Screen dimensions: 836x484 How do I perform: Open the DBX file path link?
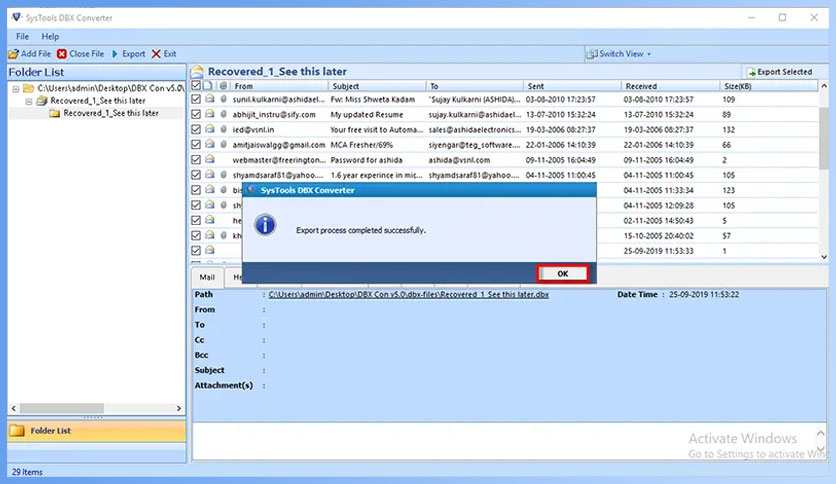408,294
